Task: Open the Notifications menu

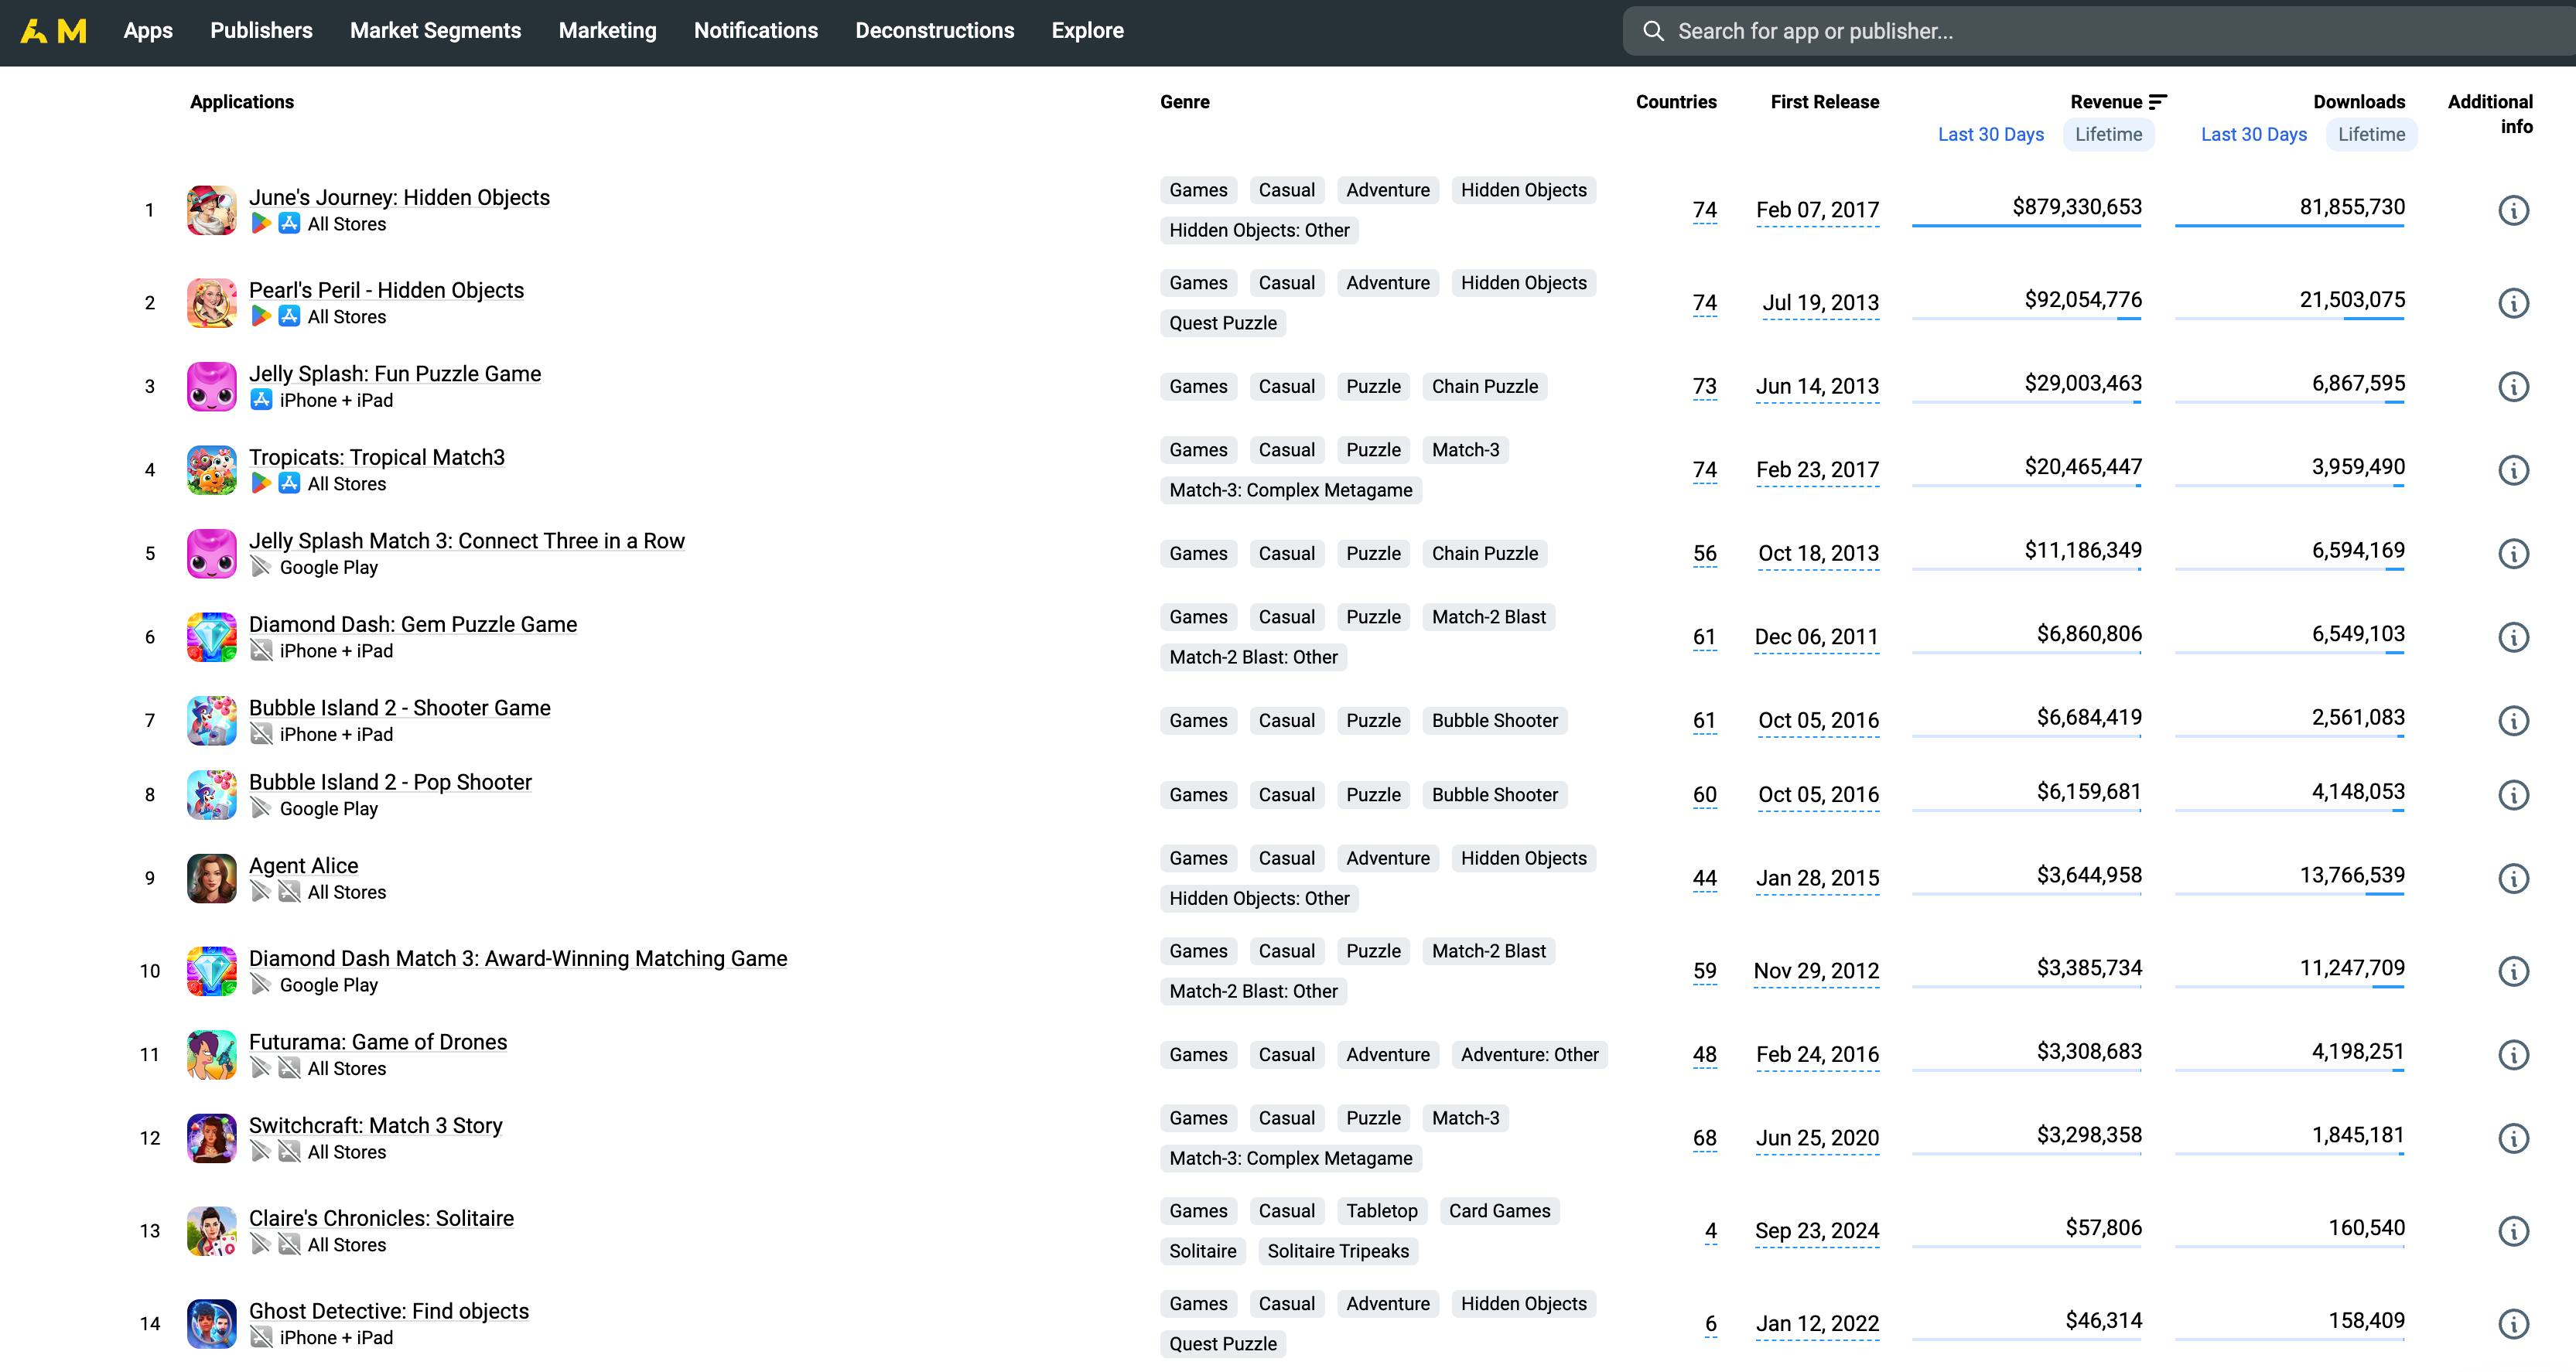Action: 755,31
